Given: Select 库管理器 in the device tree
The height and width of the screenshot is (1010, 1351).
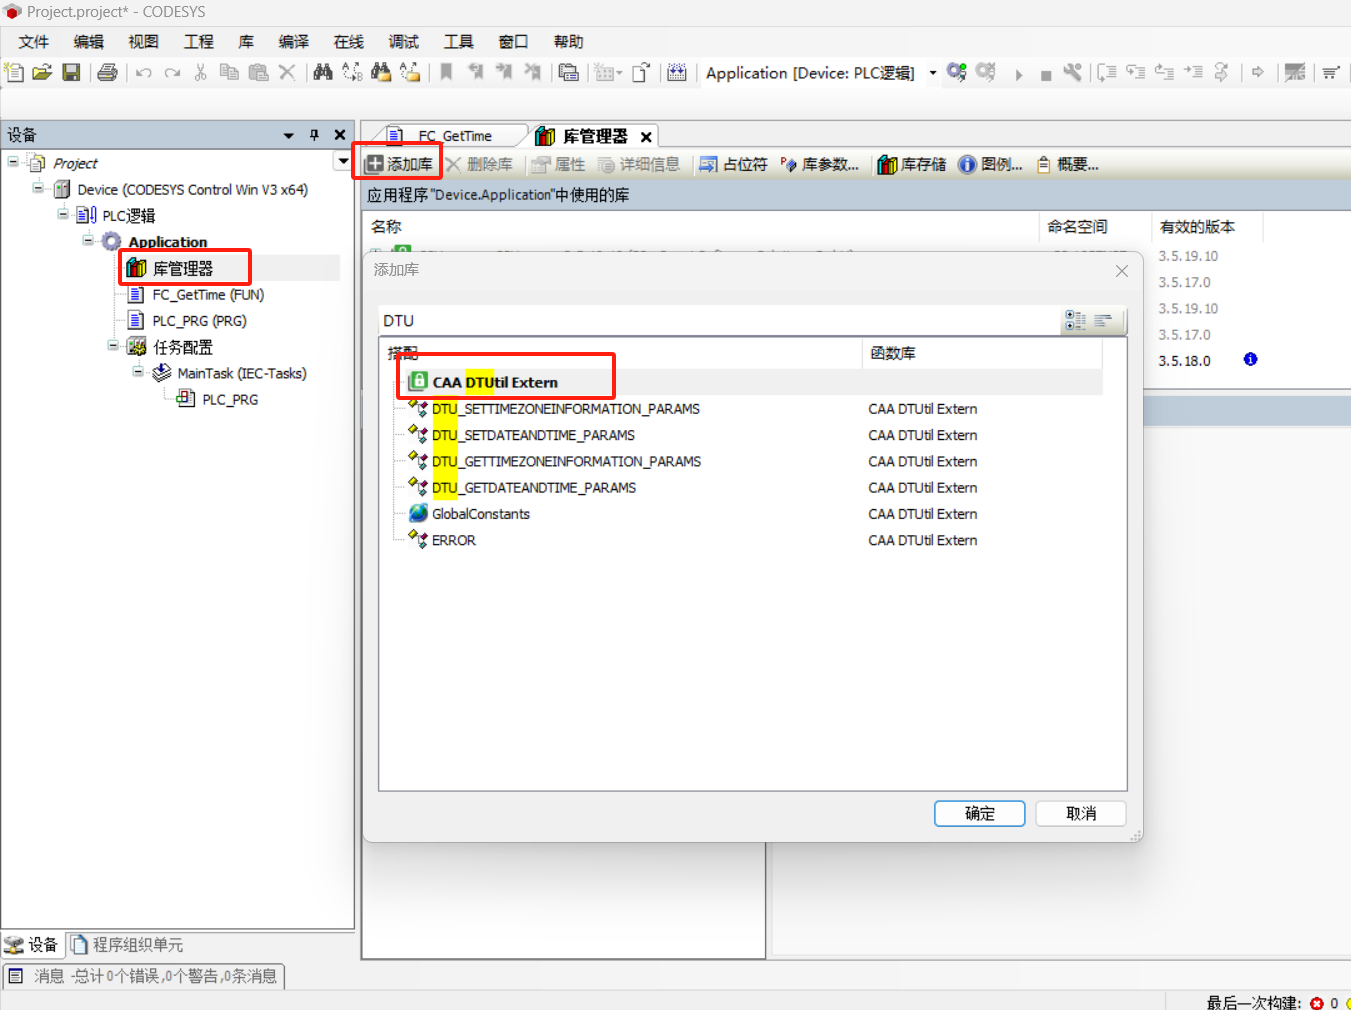Looking at the screenshot, I should pos(183,268).
